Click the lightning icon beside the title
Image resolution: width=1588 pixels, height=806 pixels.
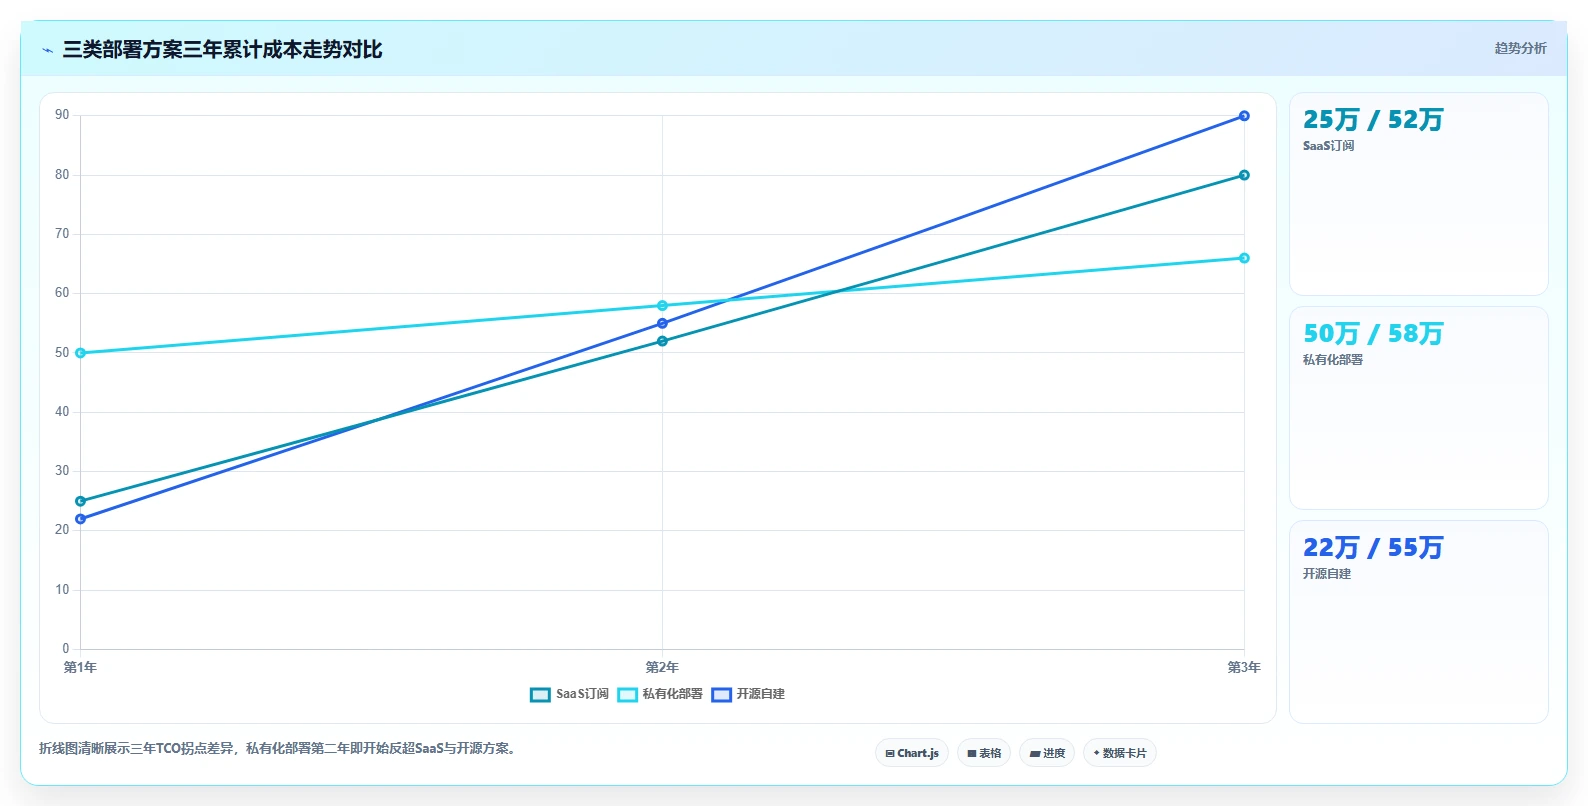click(x=47, y=50)
